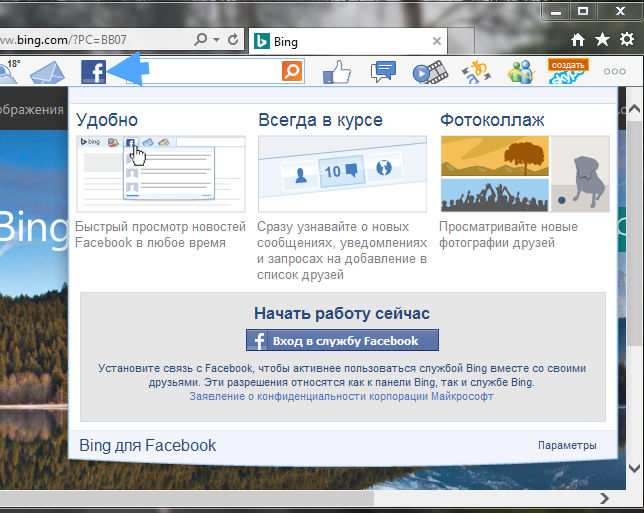Open Заявление о конфиденциальности корпорации Майкрософт link
644x513 pixels.
click(x=341, y=396)
